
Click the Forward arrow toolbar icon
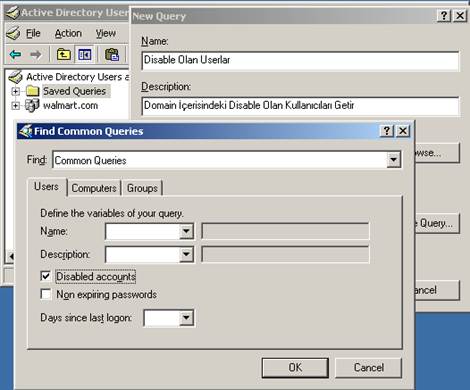(x=35, y=54)
